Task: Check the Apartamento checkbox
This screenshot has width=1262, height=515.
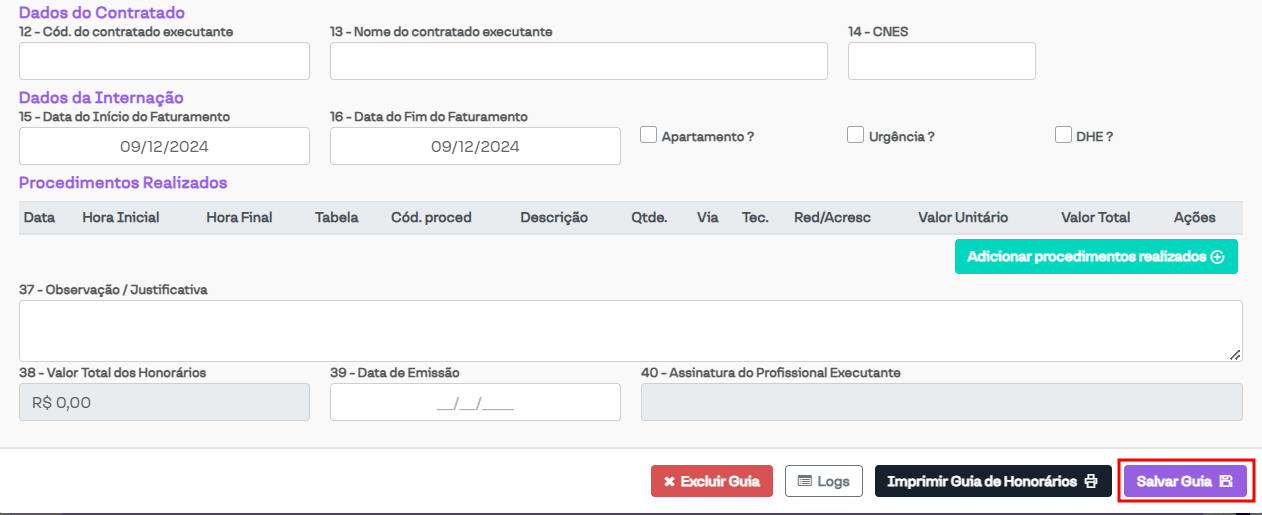Action: pos(648,135)
